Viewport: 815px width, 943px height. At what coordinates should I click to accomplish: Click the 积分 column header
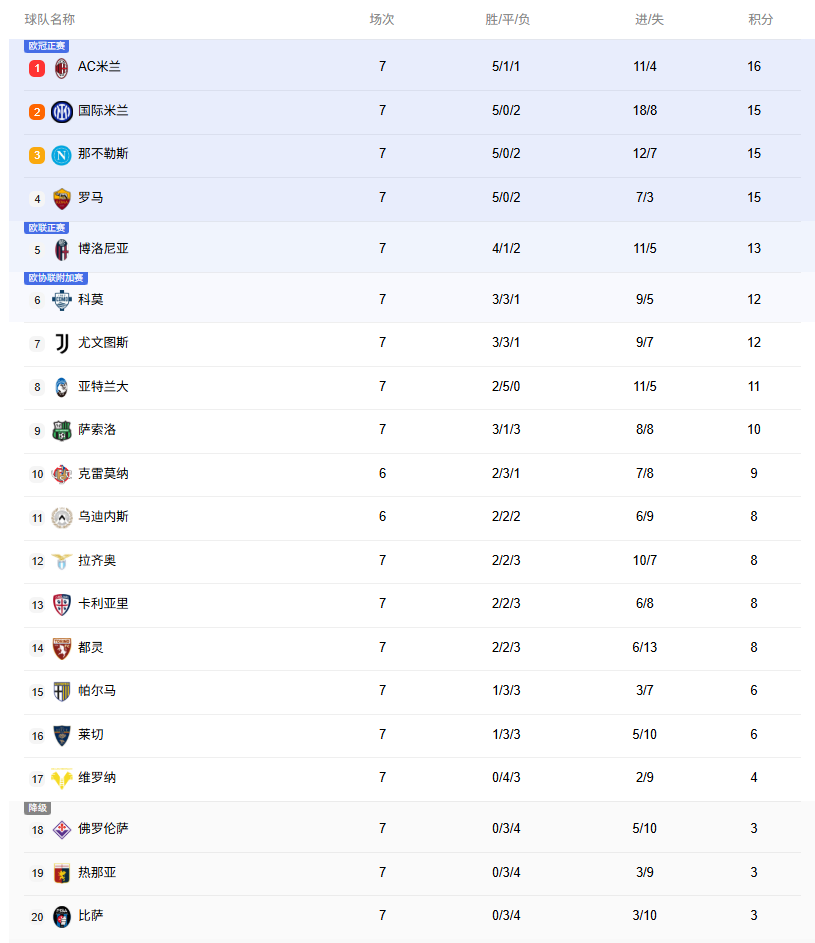[x=760, y=19]
